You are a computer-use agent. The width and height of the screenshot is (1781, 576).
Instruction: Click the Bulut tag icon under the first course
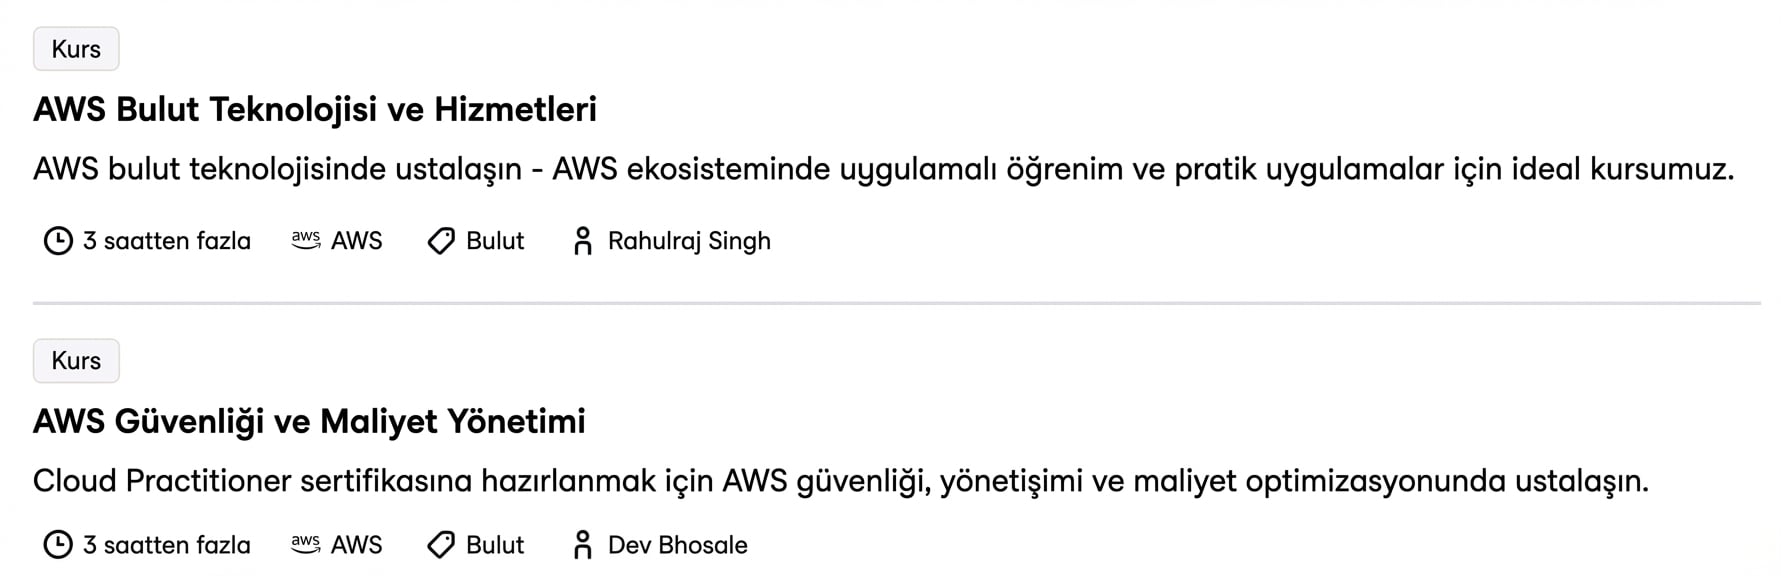[x=440, y=240]
